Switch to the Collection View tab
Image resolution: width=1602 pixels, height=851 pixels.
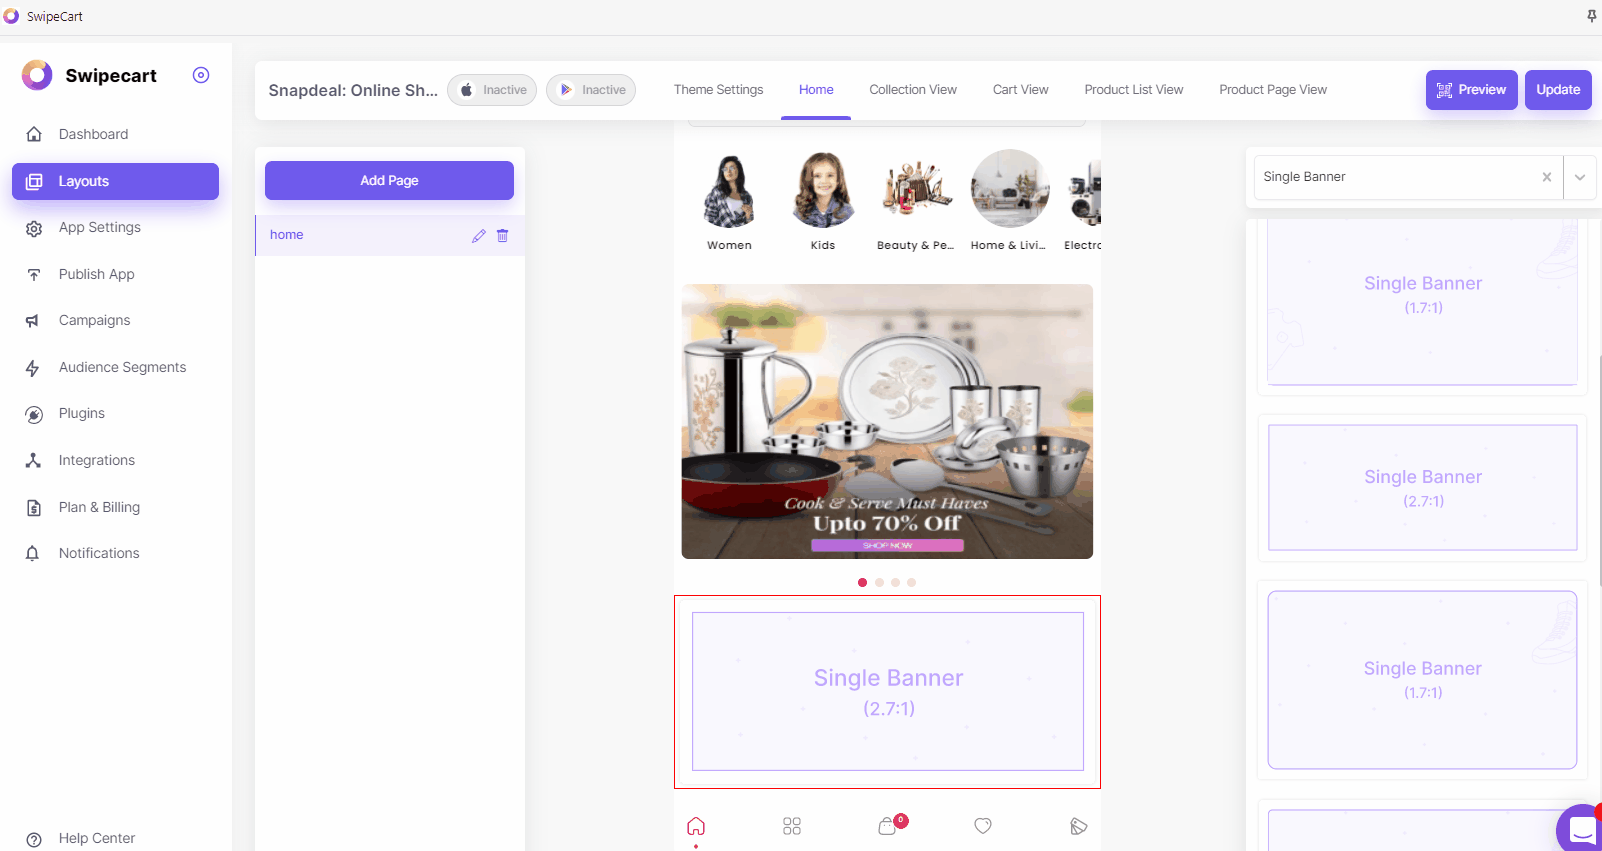[x=912, y=90]
